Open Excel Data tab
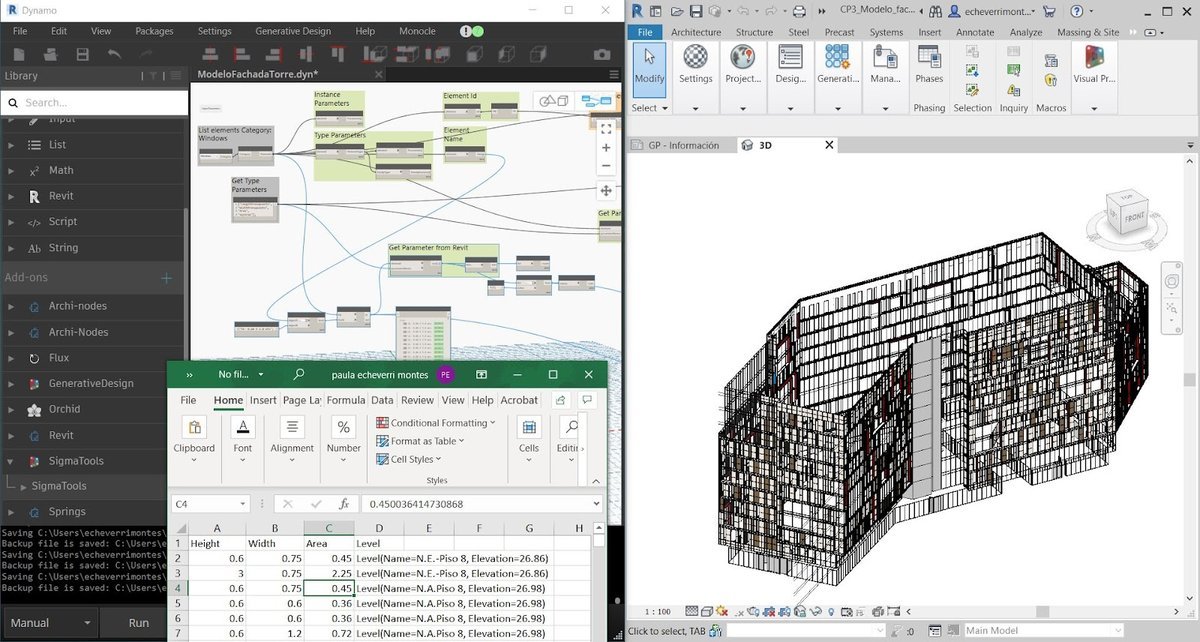This screenshot has width=1200, height=642. click(x=382, y=400)
